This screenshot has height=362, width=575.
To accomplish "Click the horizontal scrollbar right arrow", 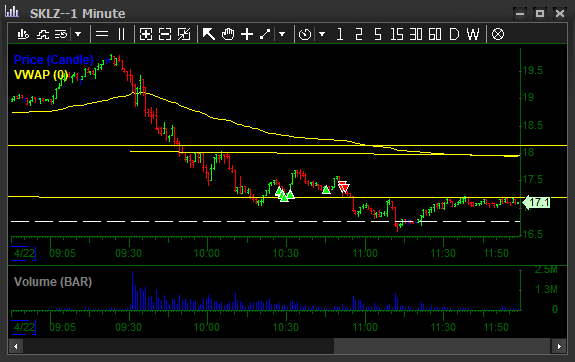I will [x=559, y=346].
